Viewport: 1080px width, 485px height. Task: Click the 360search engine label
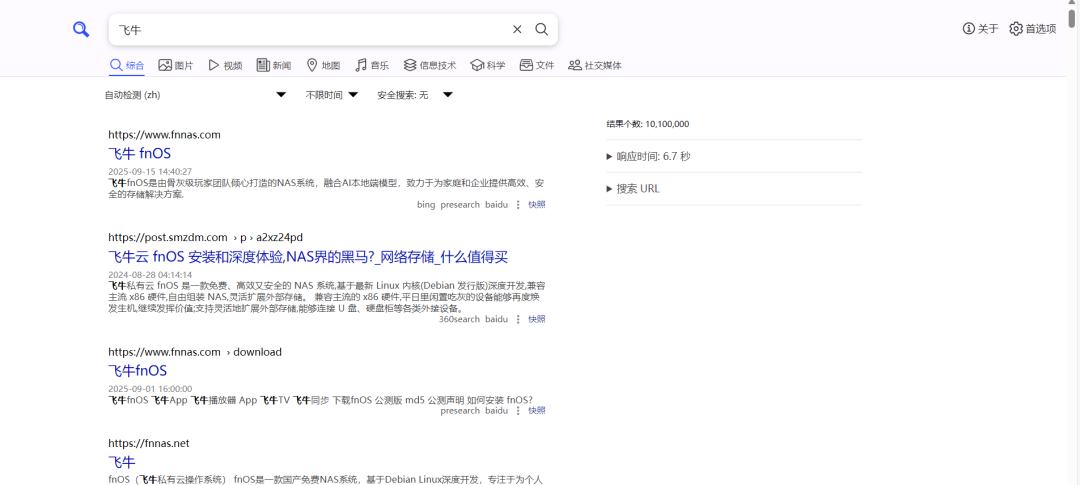tap(459, 319)
